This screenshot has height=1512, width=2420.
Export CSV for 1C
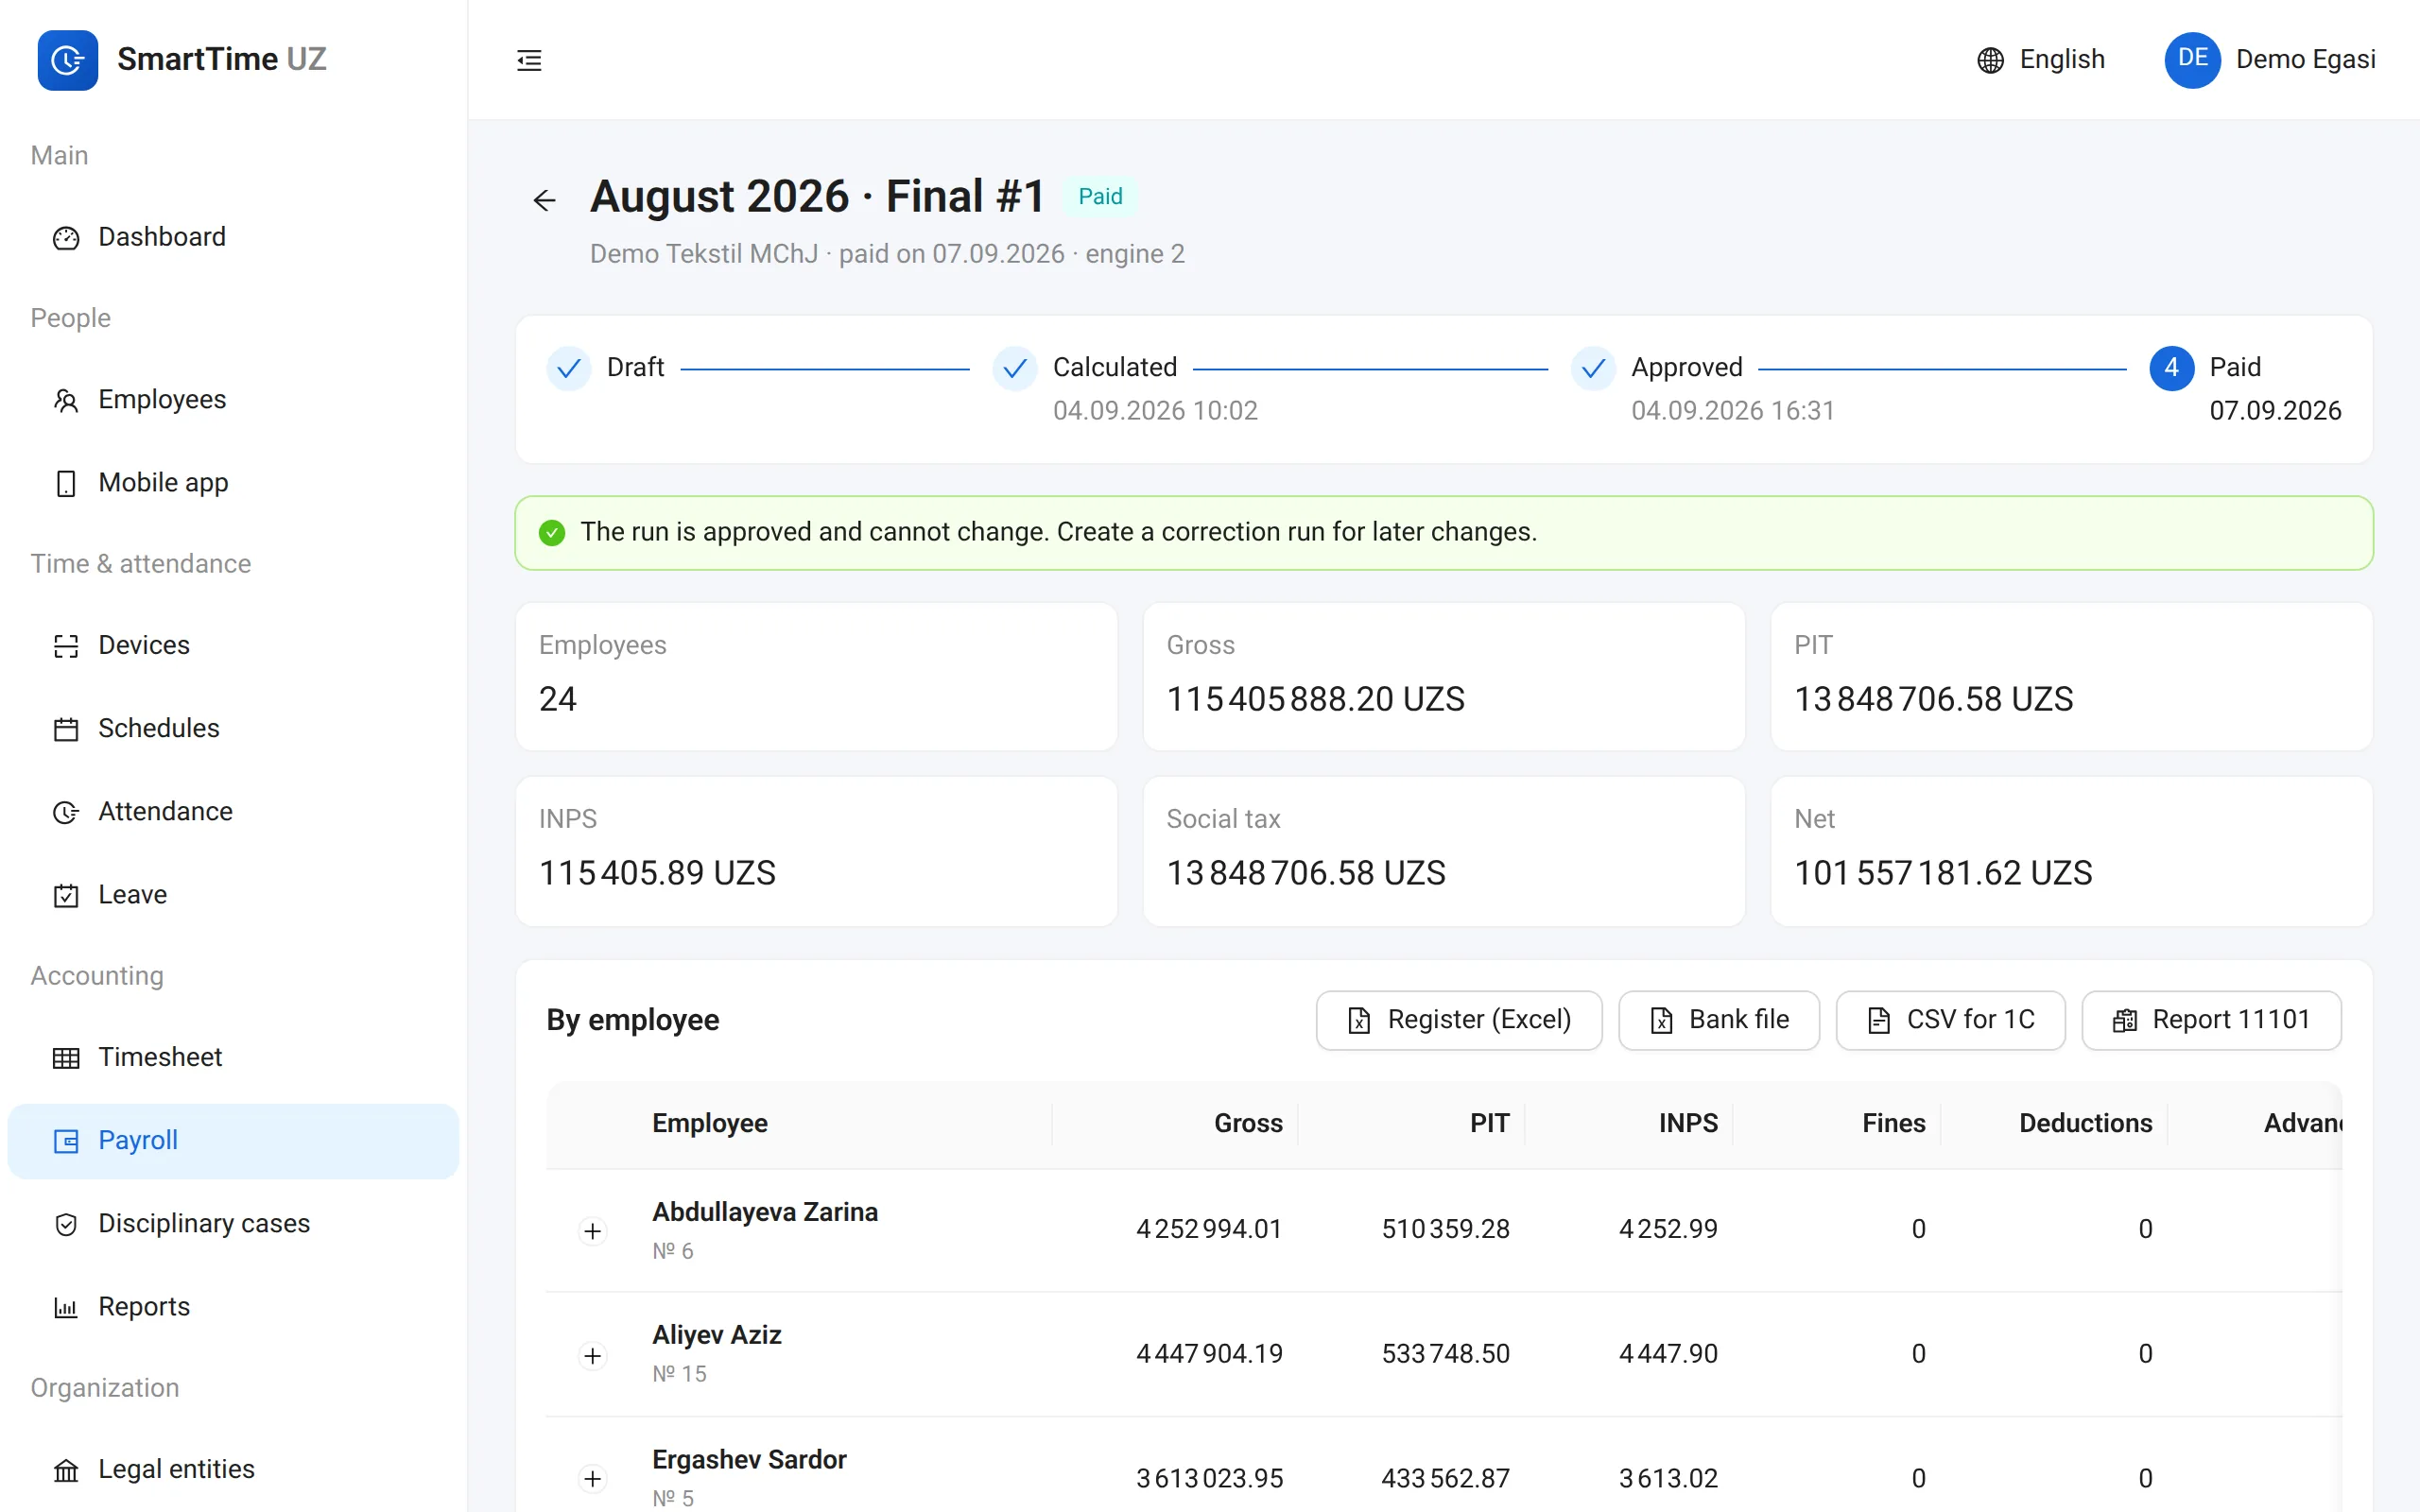point(1950,1020)
